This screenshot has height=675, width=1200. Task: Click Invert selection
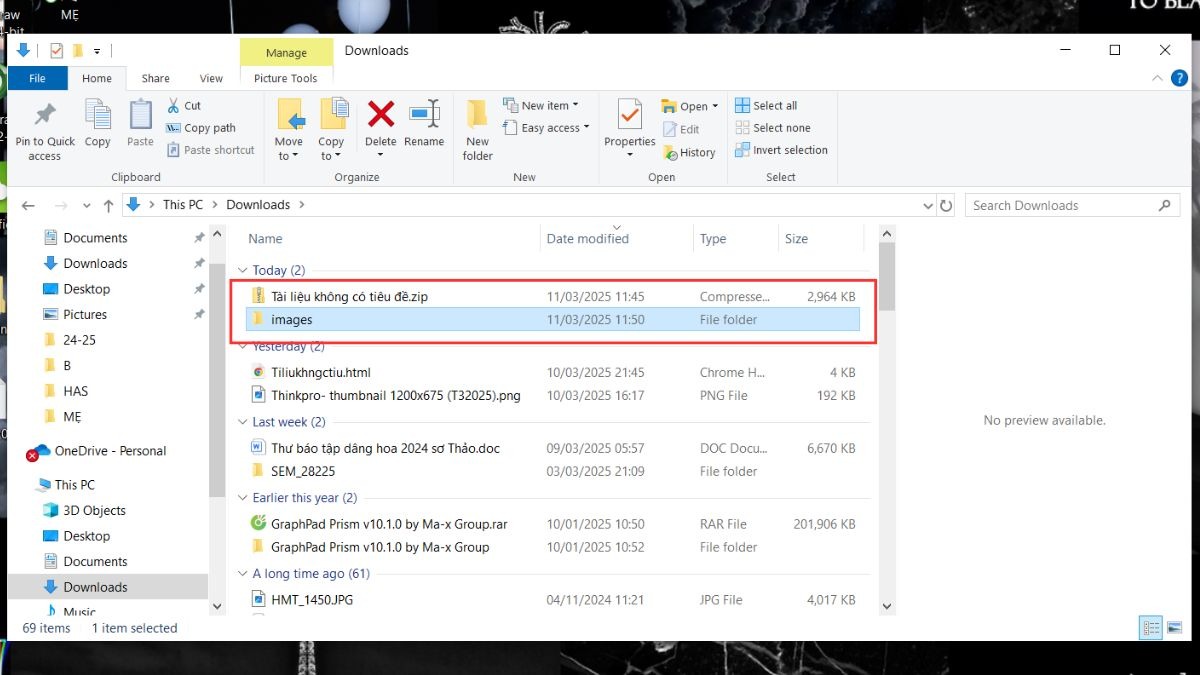781,150
